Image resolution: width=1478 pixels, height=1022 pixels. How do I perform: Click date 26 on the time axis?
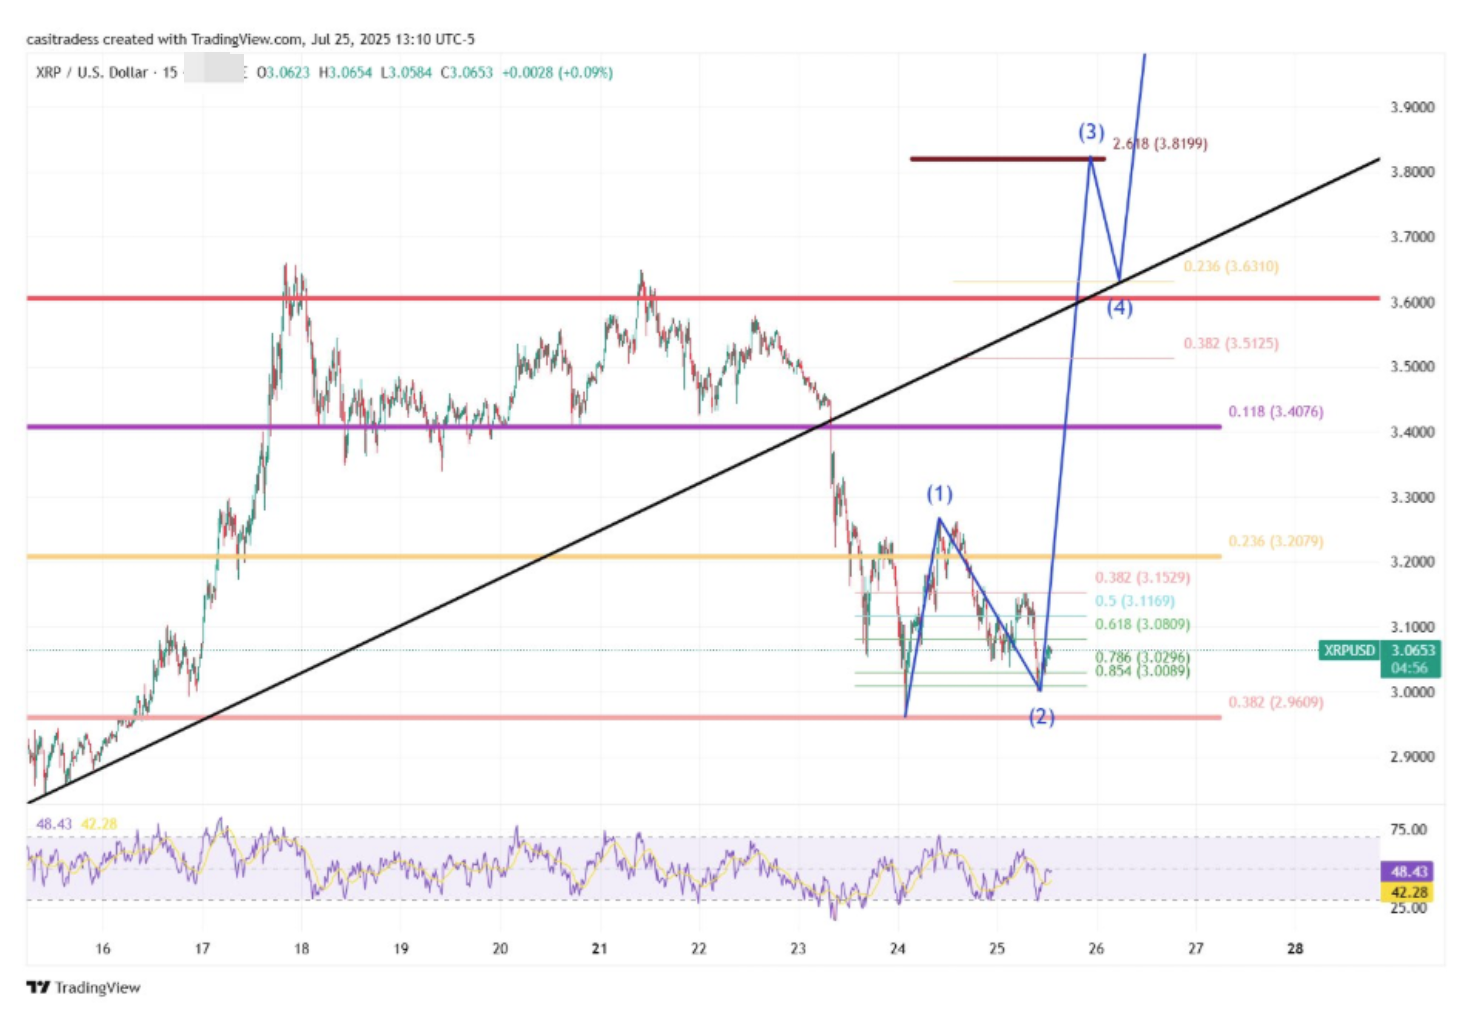click(1096, 948)
